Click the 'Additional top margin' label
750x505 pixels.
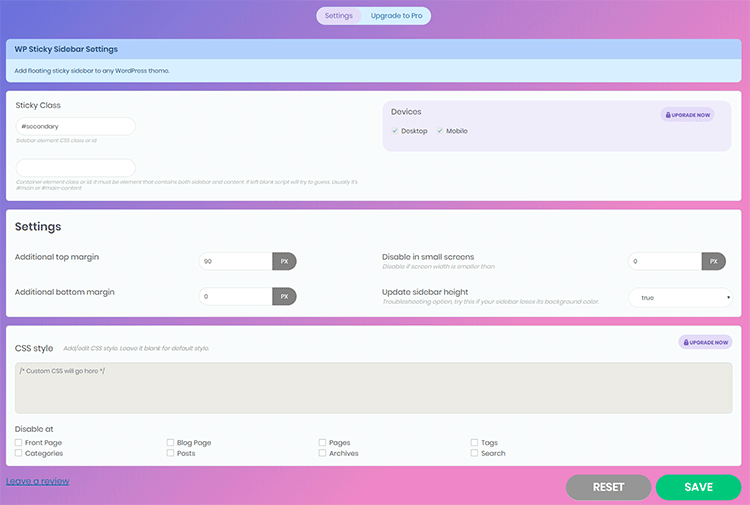57,257
